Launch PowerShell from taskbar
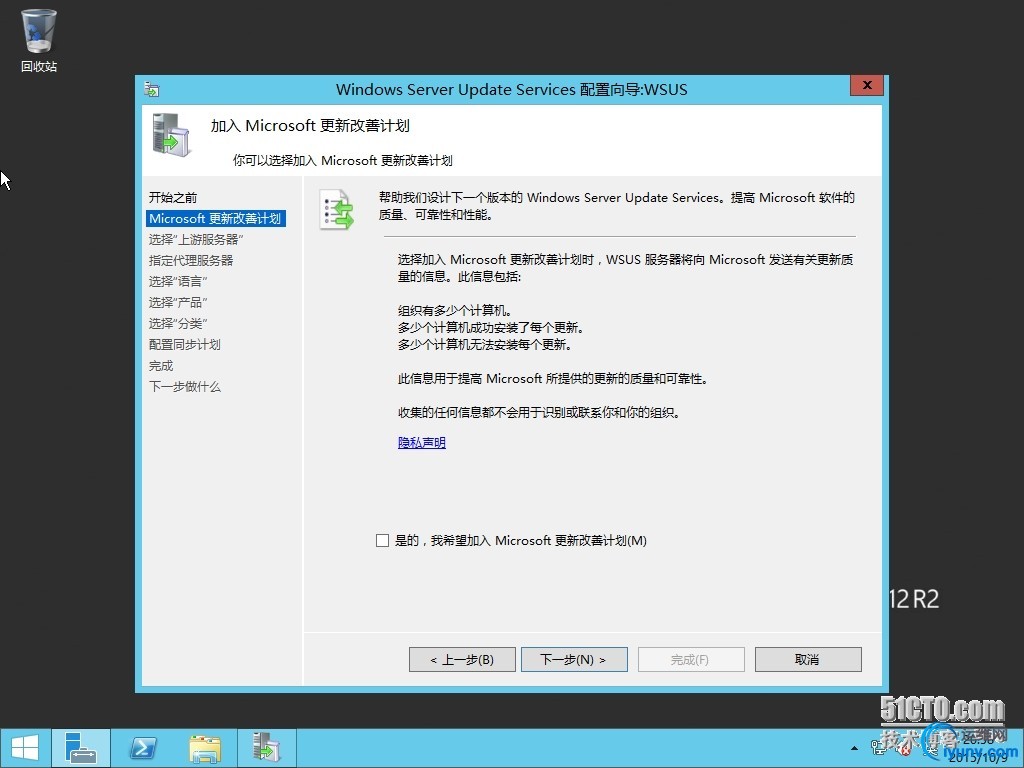 [142, 748]
